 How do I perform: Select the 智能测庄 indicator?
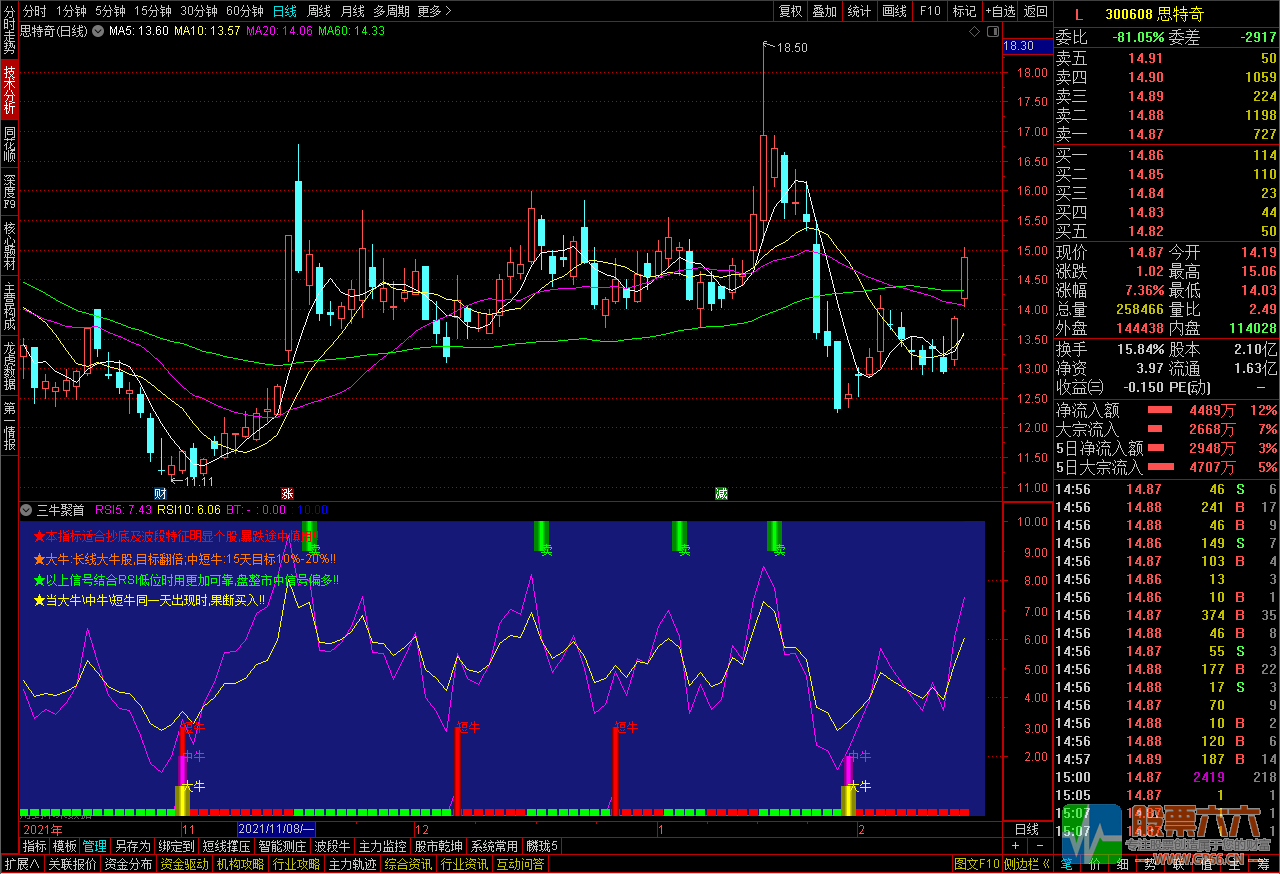tap(282, 846)
